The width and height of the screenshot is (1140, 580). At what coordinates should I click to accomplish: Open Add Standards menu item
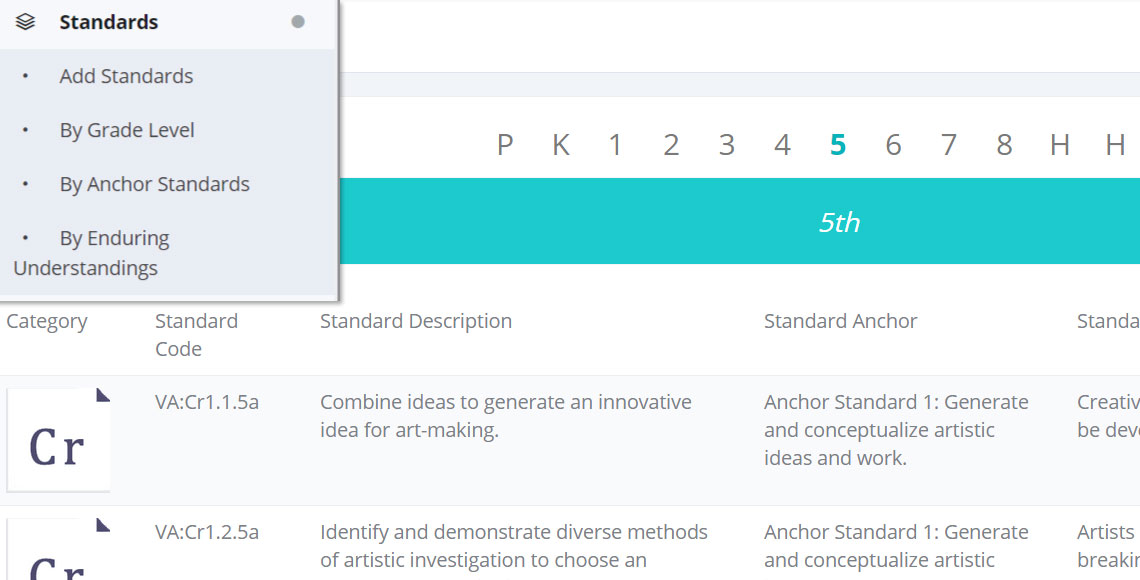click(126, 76)
